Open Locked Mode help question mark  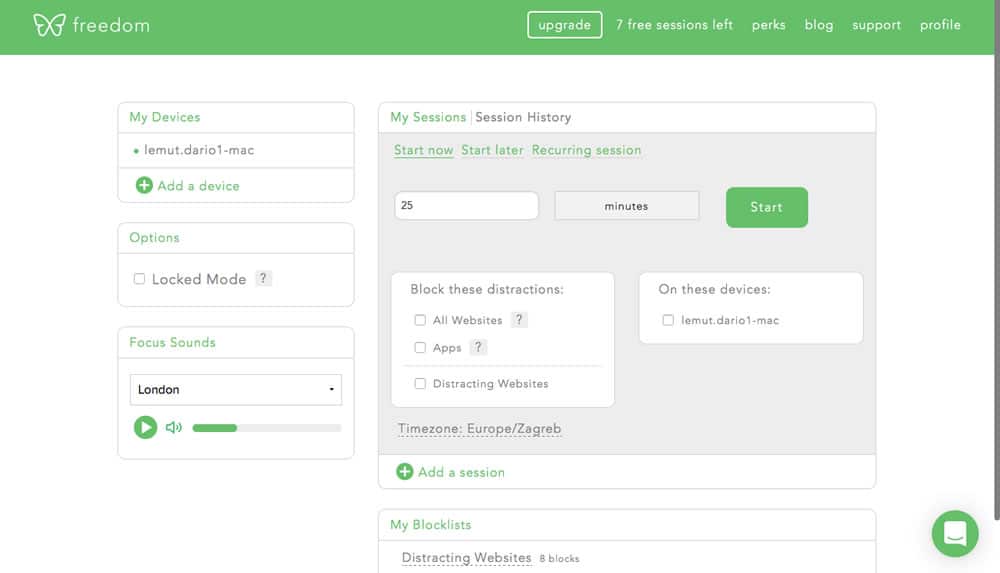click(263, 278)
